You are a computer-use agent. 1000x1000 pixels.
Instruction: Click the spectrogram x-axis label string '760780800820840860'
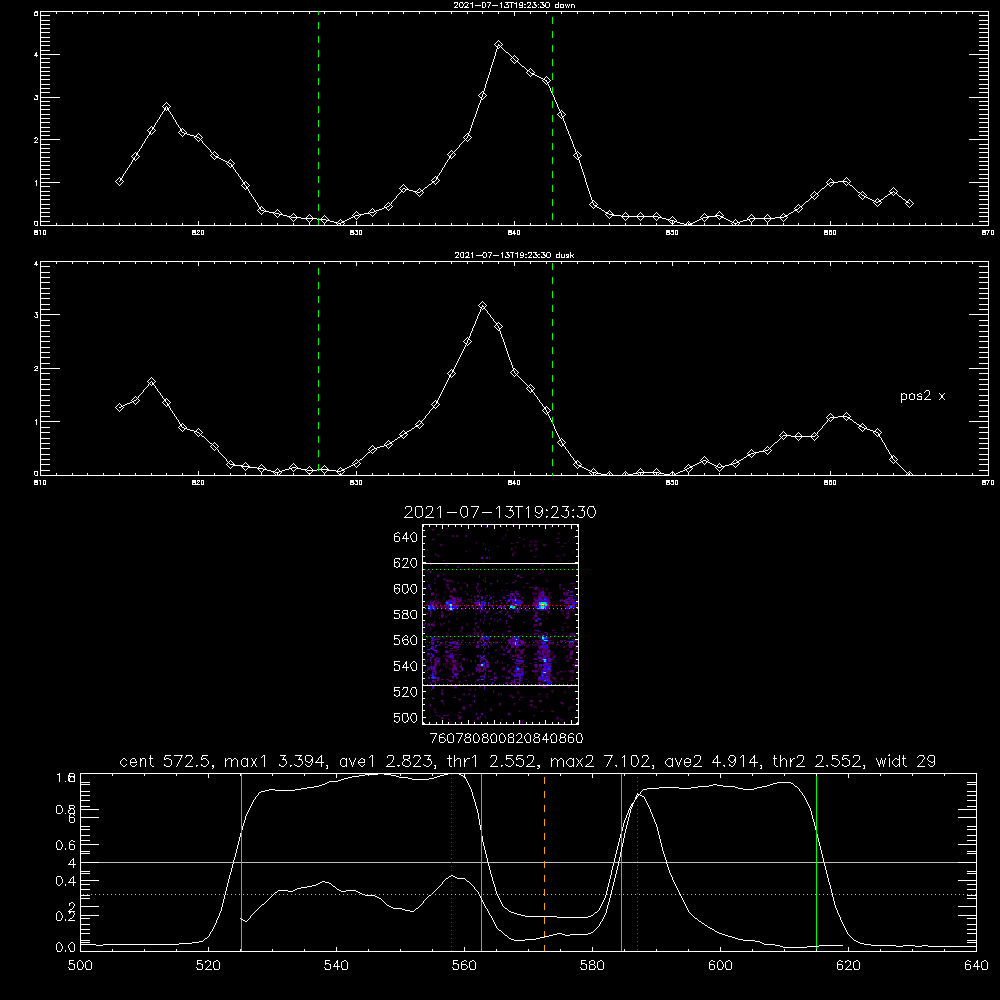coord(506,739)
